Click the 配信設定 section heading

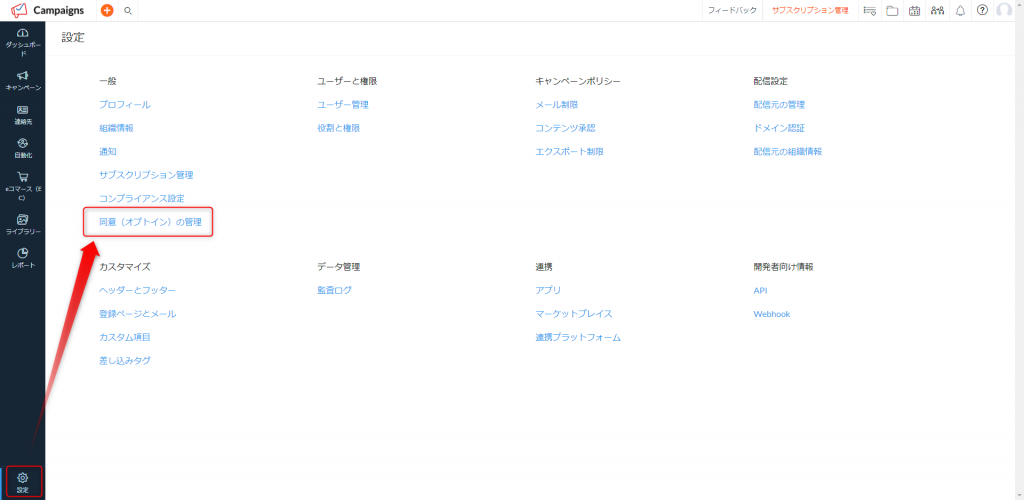[771, 81]
